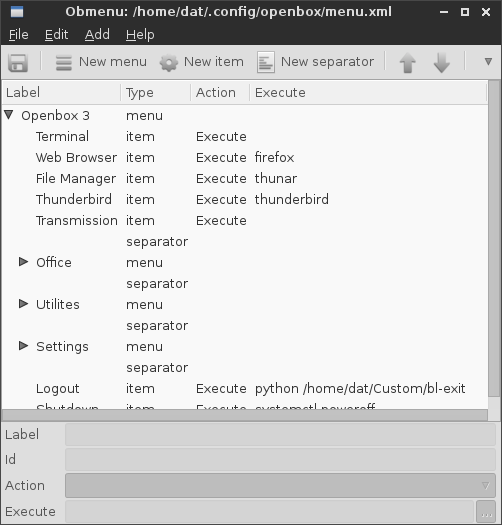Open the toolbar overflow arrow
This screenshot has height=525, width=502.
488,61
